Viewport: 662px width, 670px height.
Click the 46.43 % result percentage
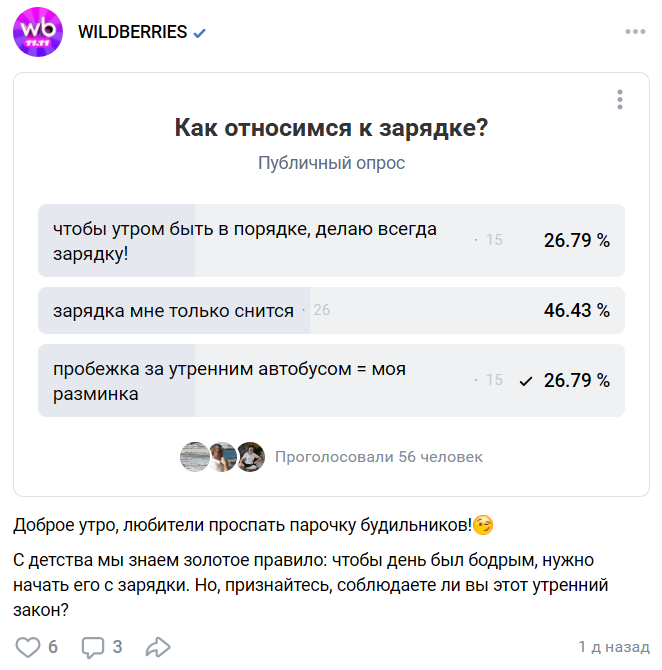click(576, 311)
